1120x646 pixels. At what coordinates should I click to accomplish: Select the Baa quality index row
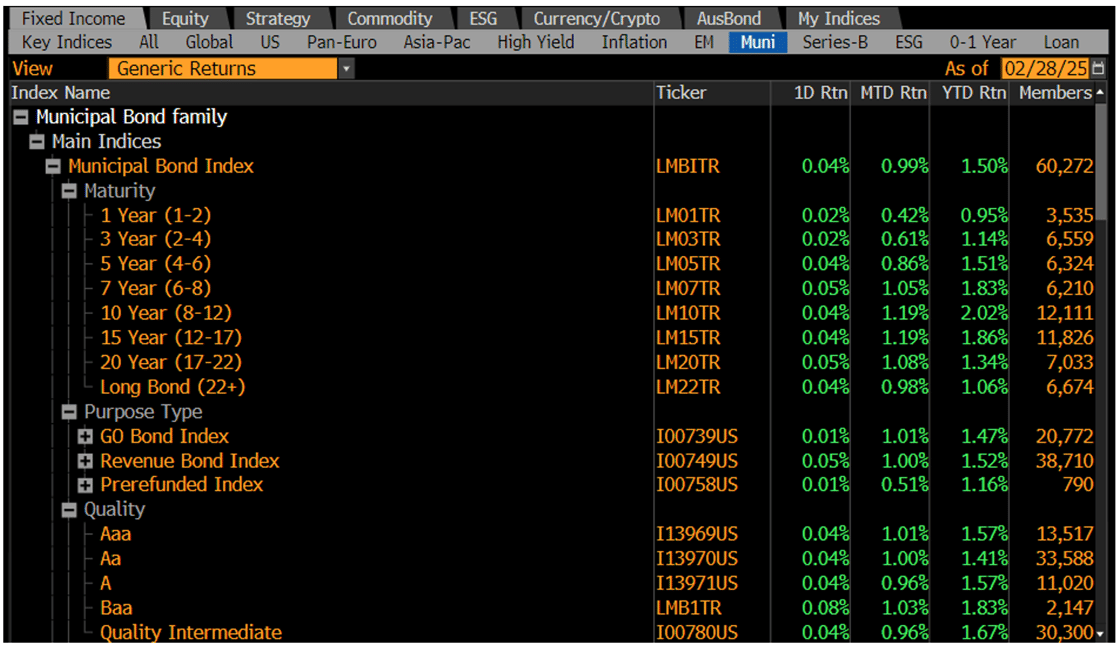click(x=115, y=607)
